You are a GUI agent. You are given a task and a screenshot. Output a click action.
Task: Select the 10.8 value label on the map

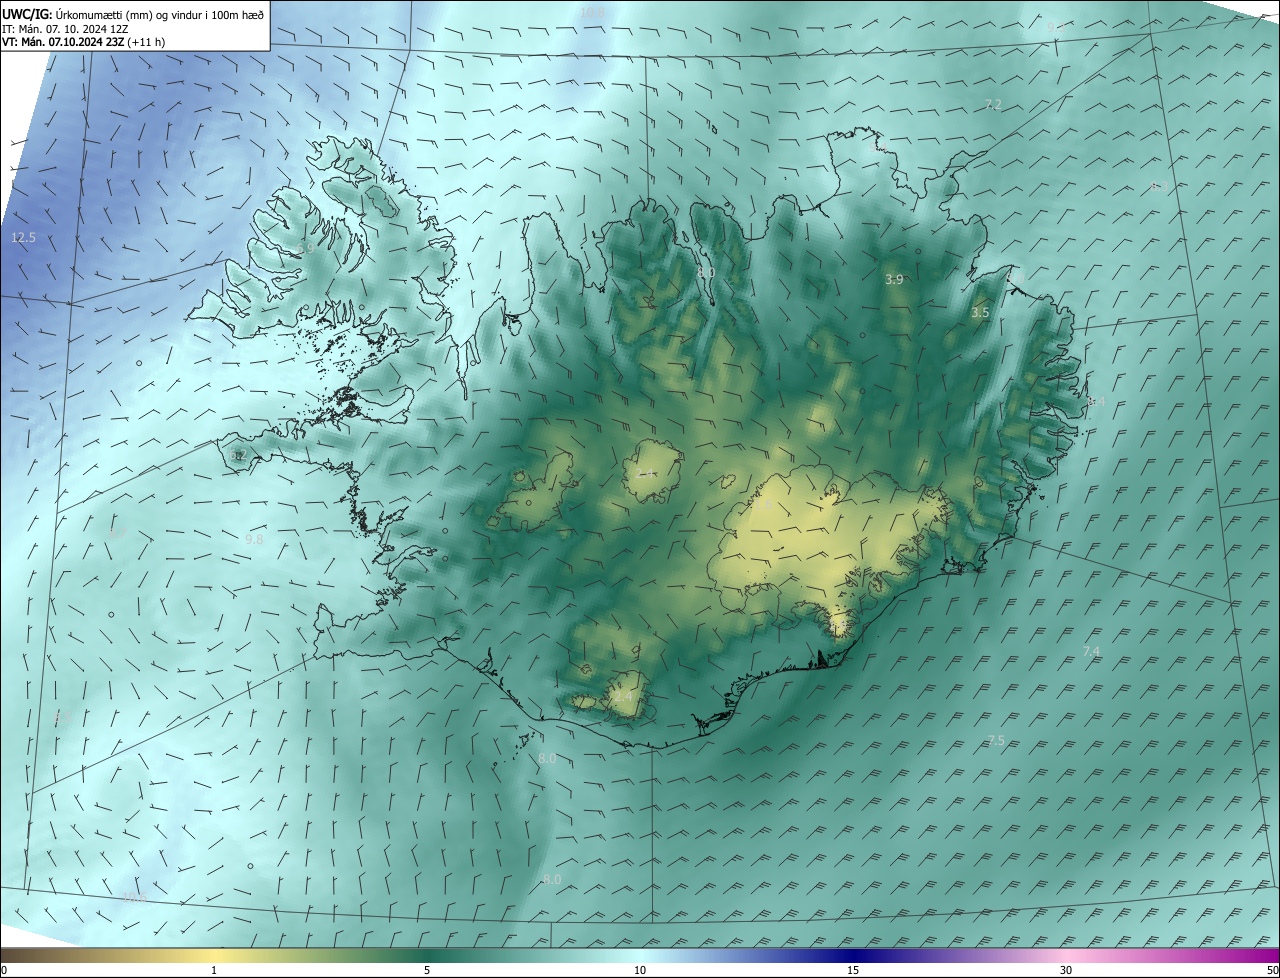[x=593, y=12]
